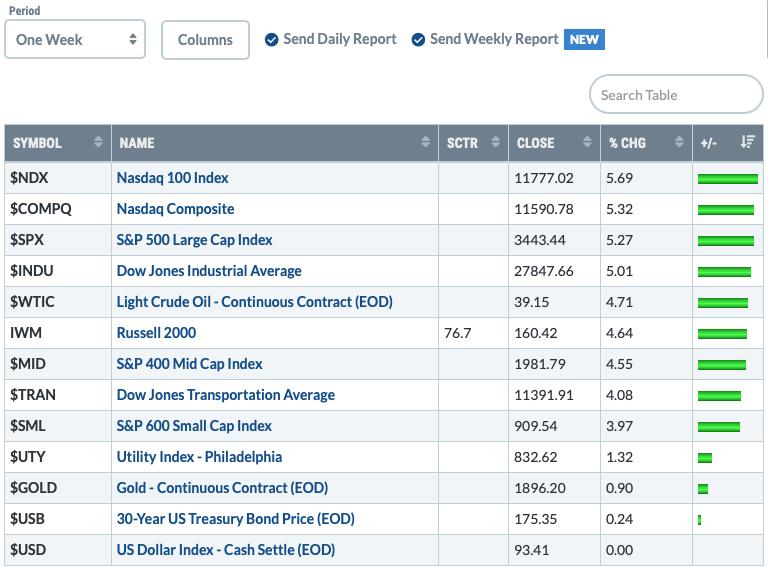Select the $TRAN symbol cell

(58, 395)
